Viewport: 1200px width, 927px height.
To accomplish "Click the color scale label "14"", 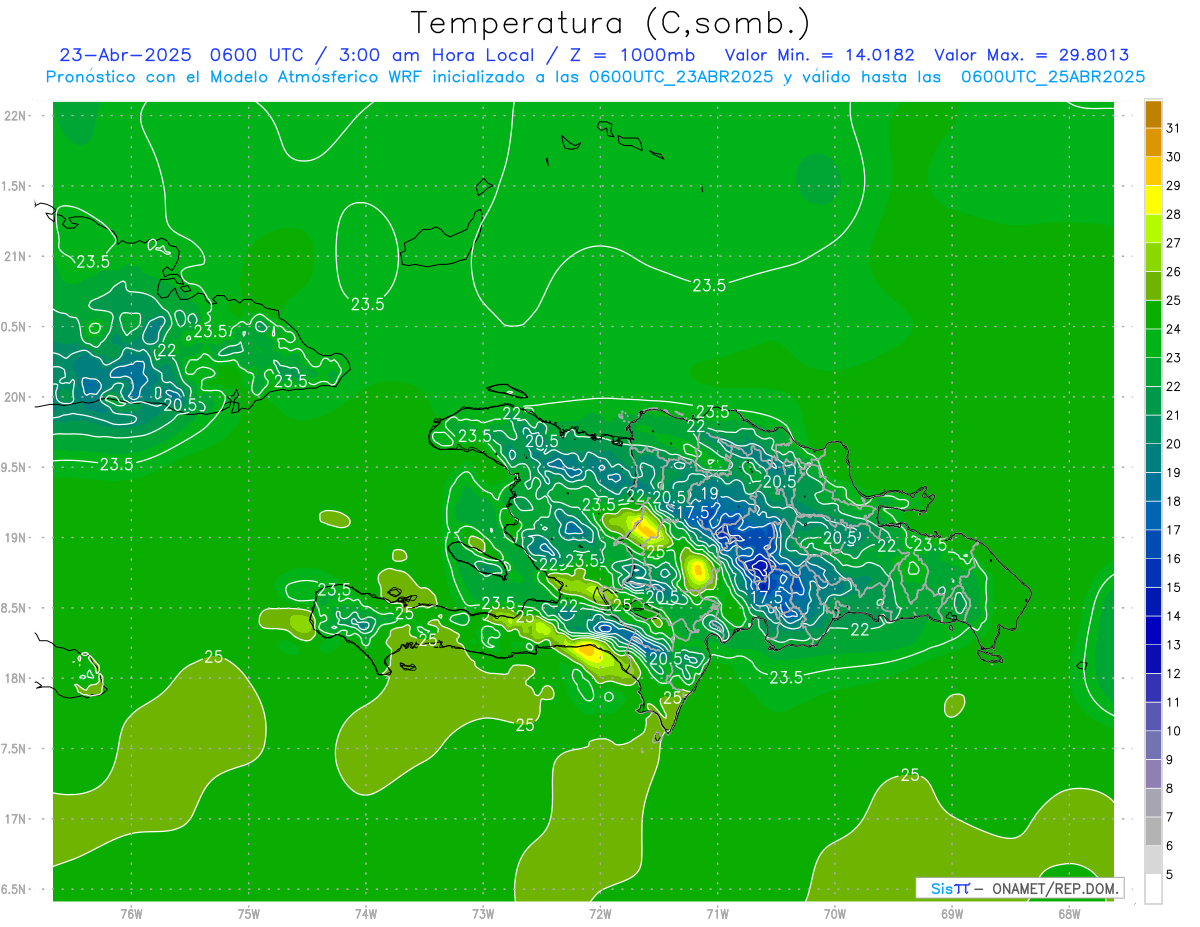I will click(1174, 616).
